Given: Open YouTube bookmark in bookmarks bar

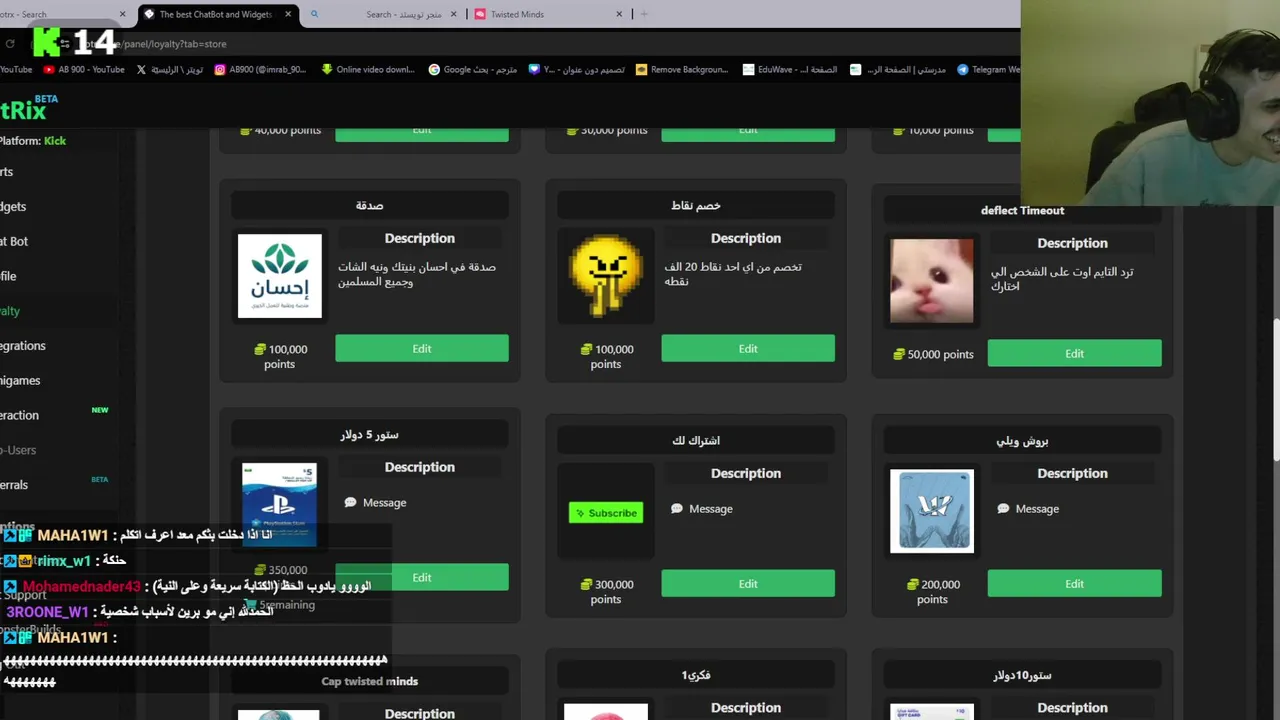Looking at the screenshot, I should point(17,69).
